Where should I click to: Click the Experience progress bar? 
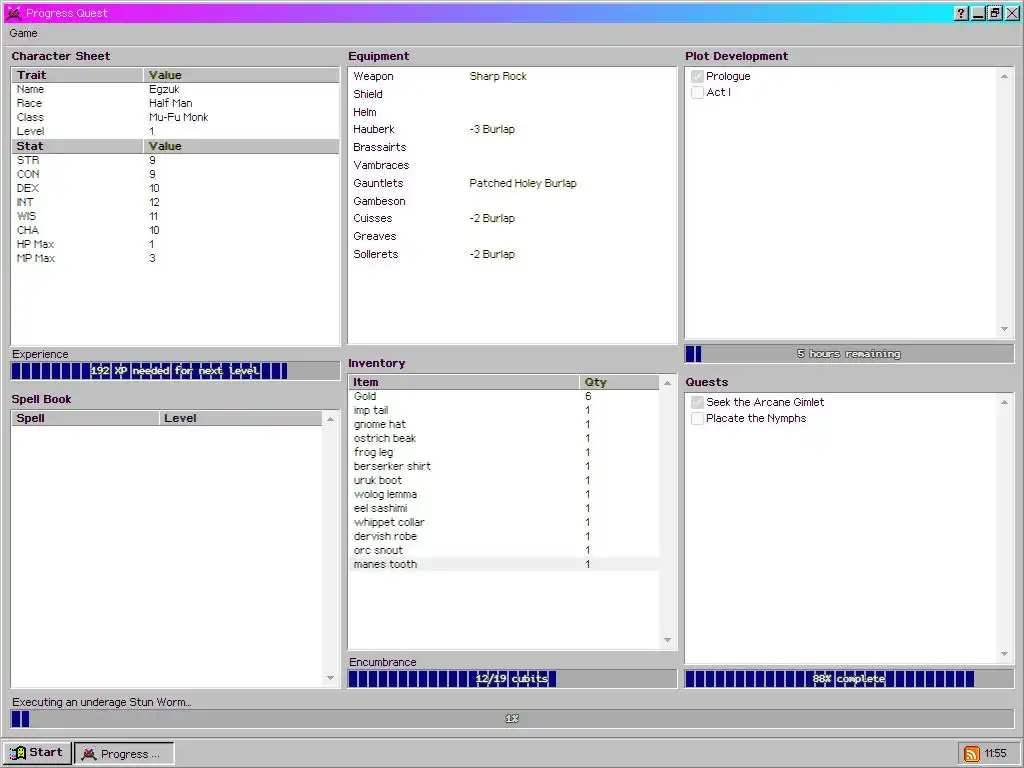click(x=175, y=371)
